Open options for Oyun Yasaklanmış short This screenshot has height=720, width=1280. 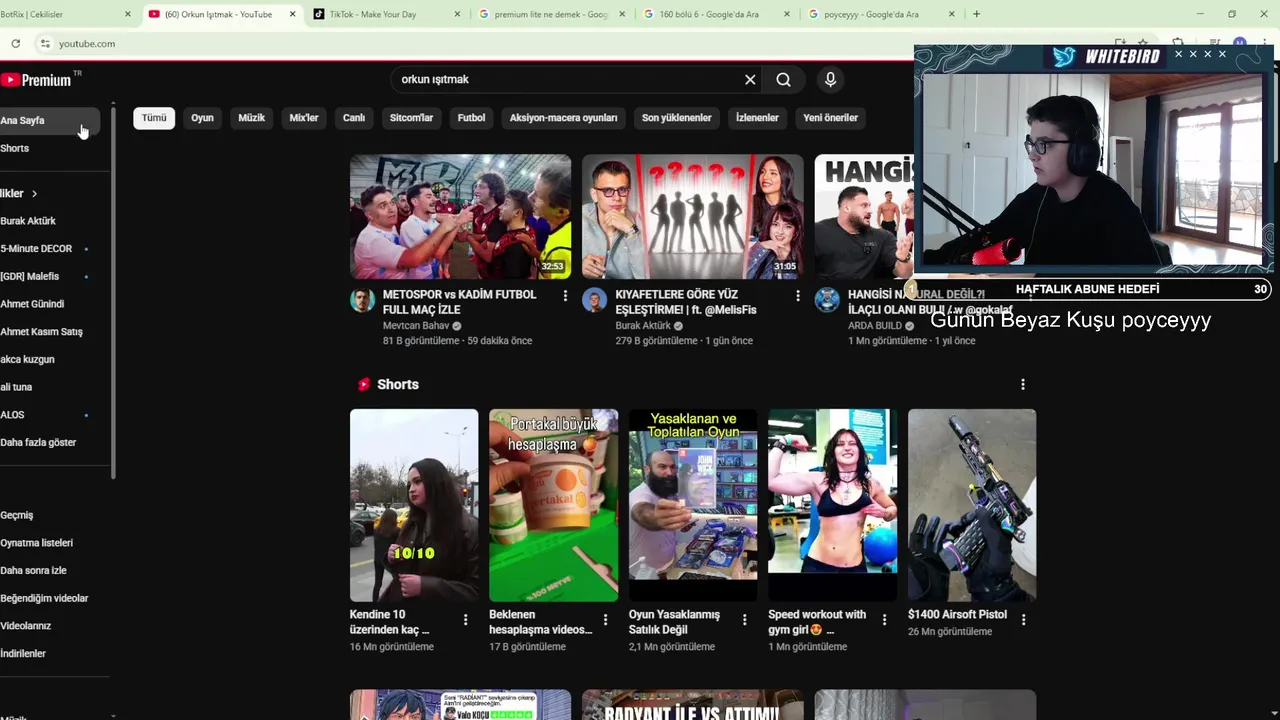pos(744,620)
